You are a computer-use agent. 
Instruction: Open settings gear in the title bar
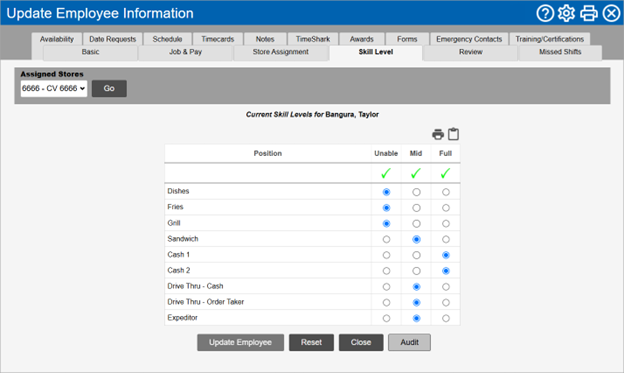tap(566, 13)
